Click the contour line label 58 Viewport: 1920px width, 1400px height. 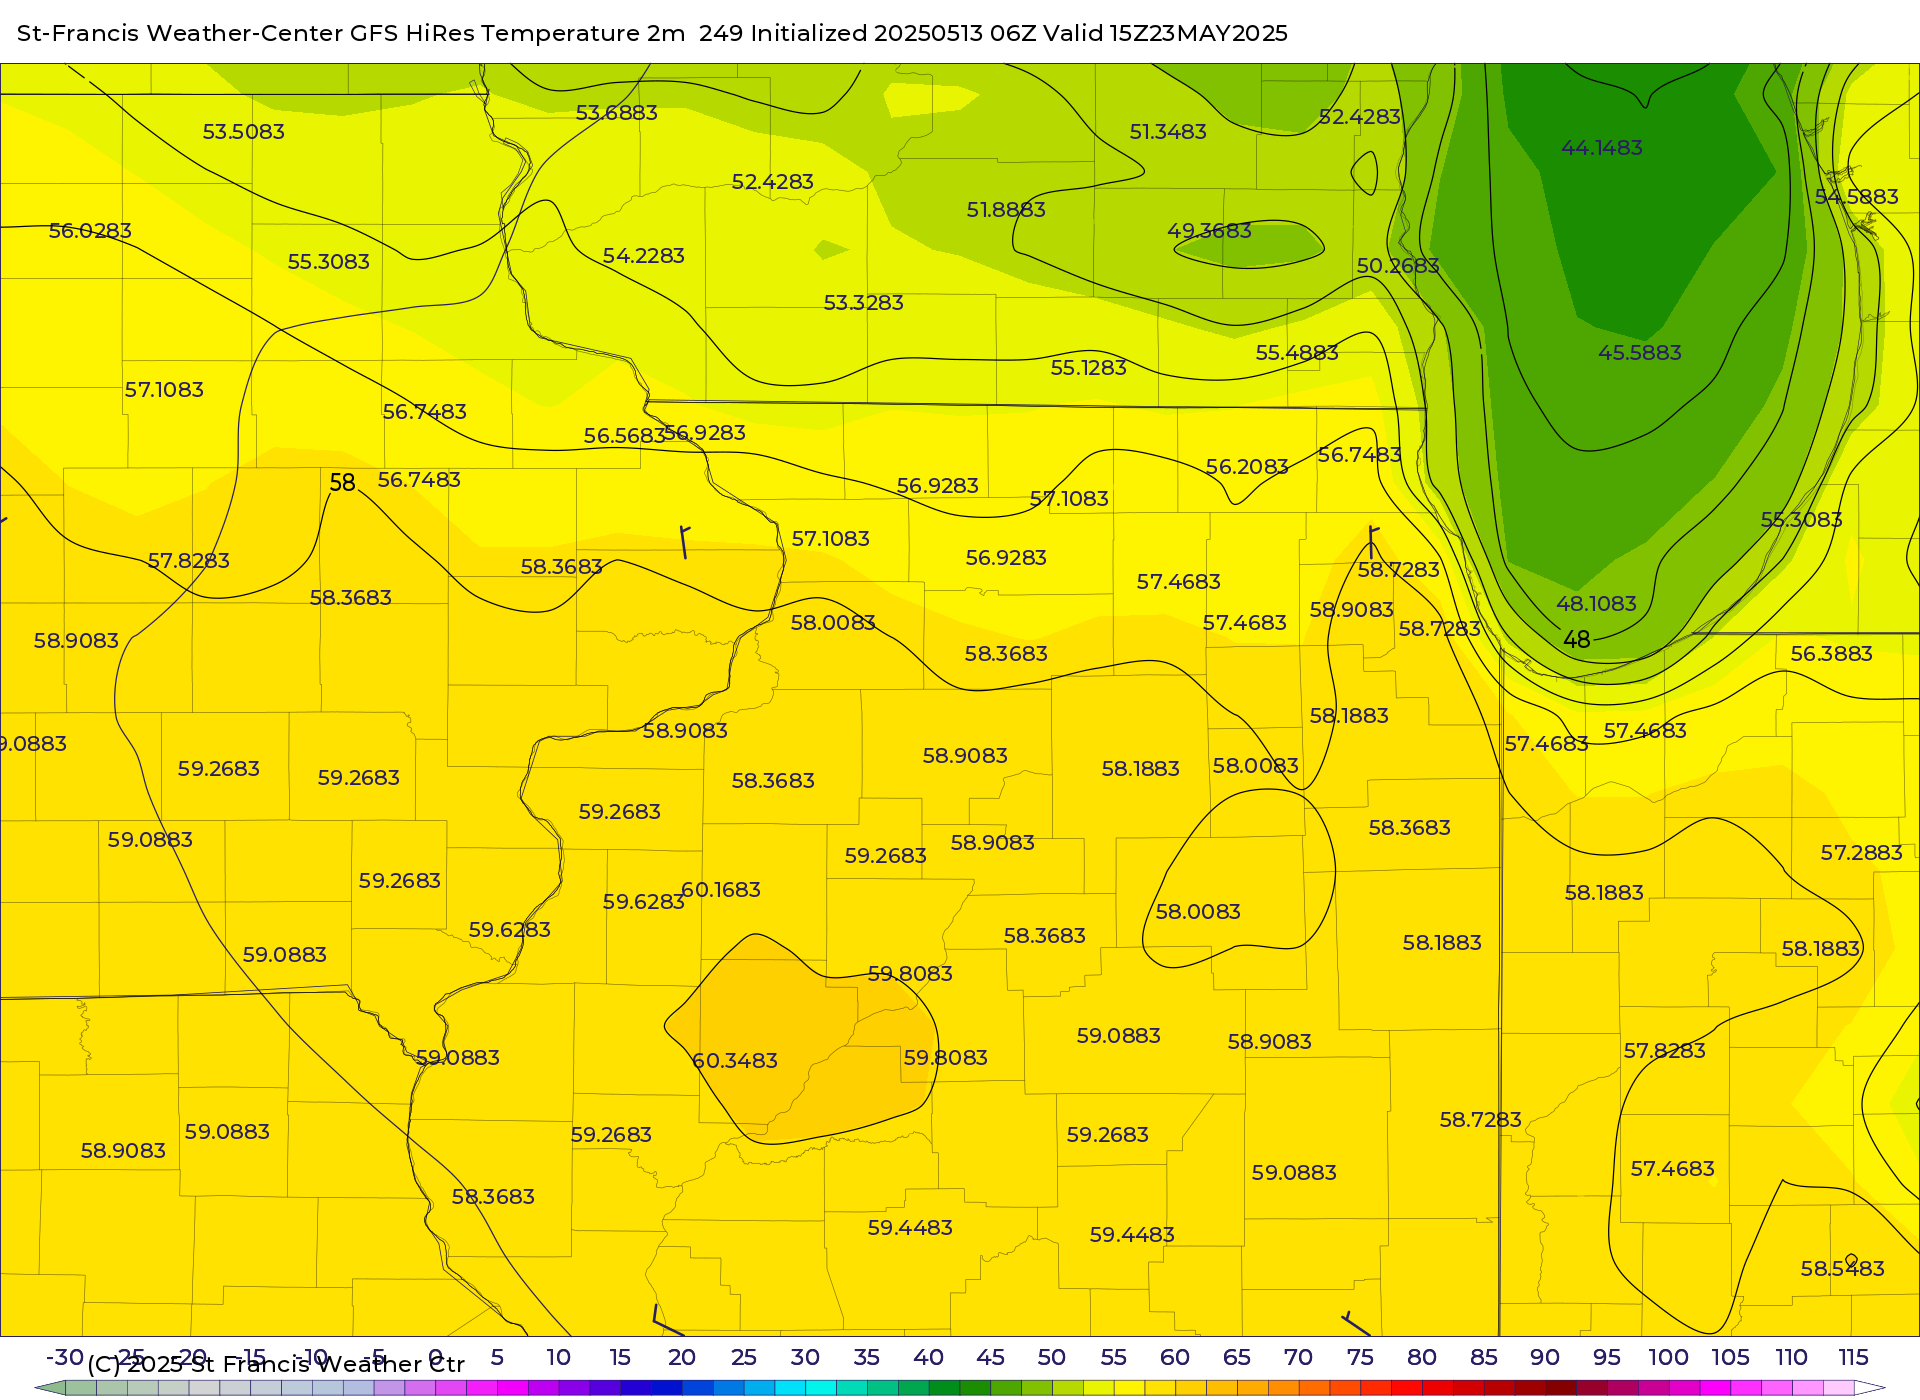(342, 483)
